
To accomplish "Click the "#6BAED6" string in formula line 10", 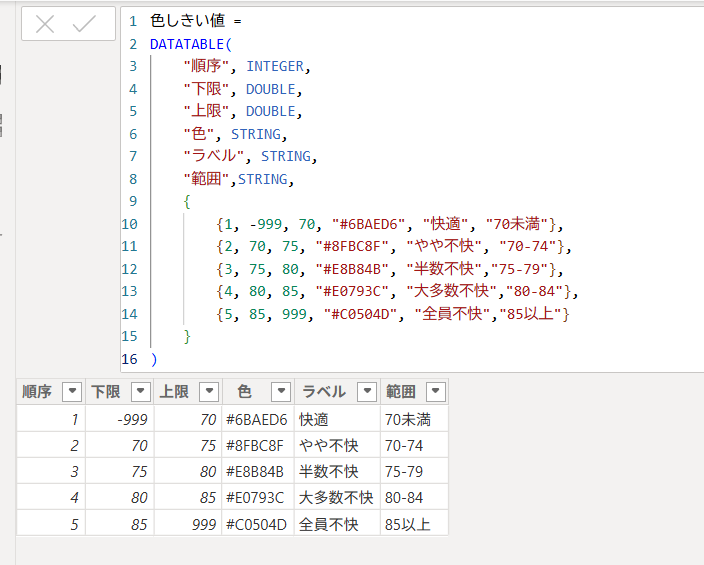I will pos(368,224).
